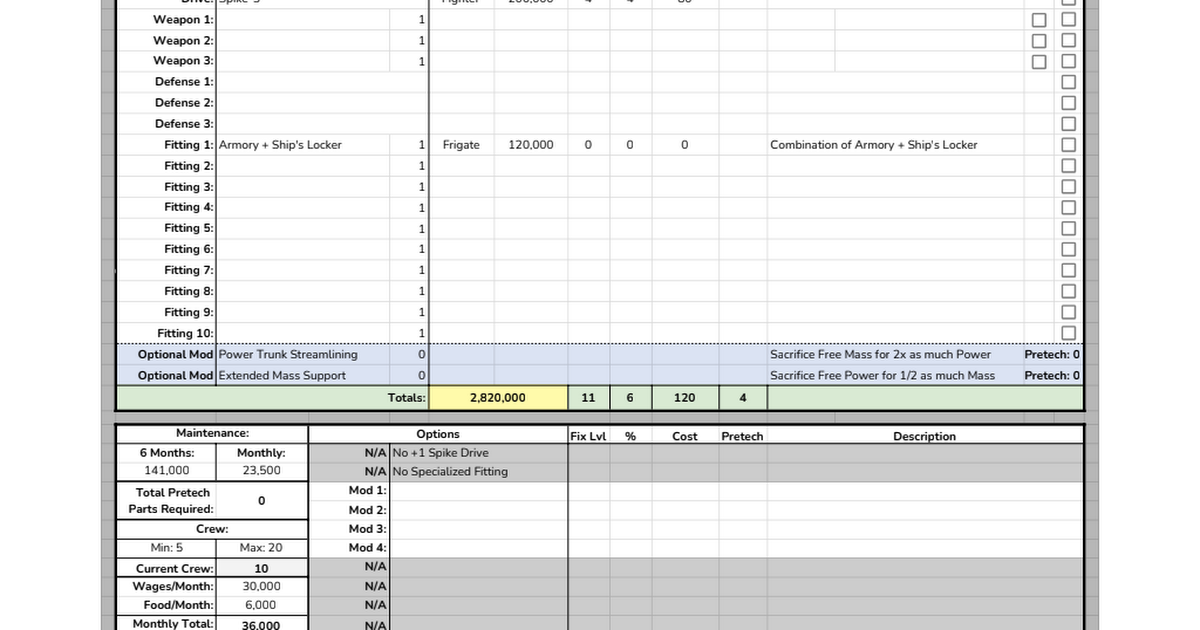The width and height of the screenshot is (1200, 630).
Task: Select the Current Crew value 10
Action: (261, 568)
